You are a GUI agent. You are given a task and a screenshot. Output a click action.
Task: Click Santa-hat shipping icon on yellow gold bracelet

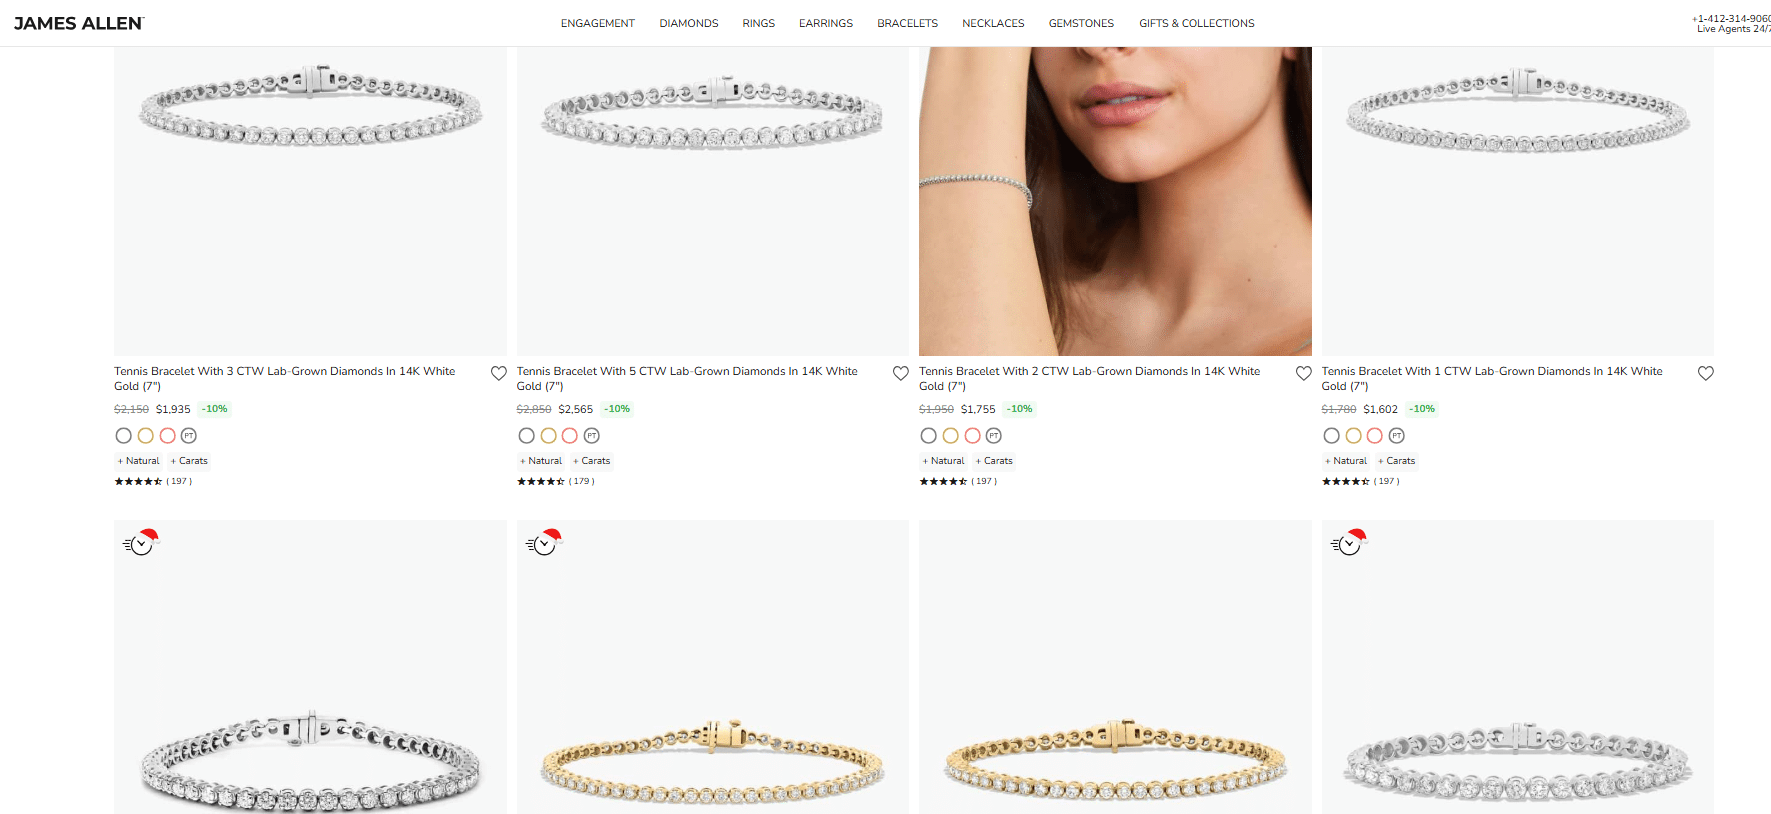[x=543, y=542]
